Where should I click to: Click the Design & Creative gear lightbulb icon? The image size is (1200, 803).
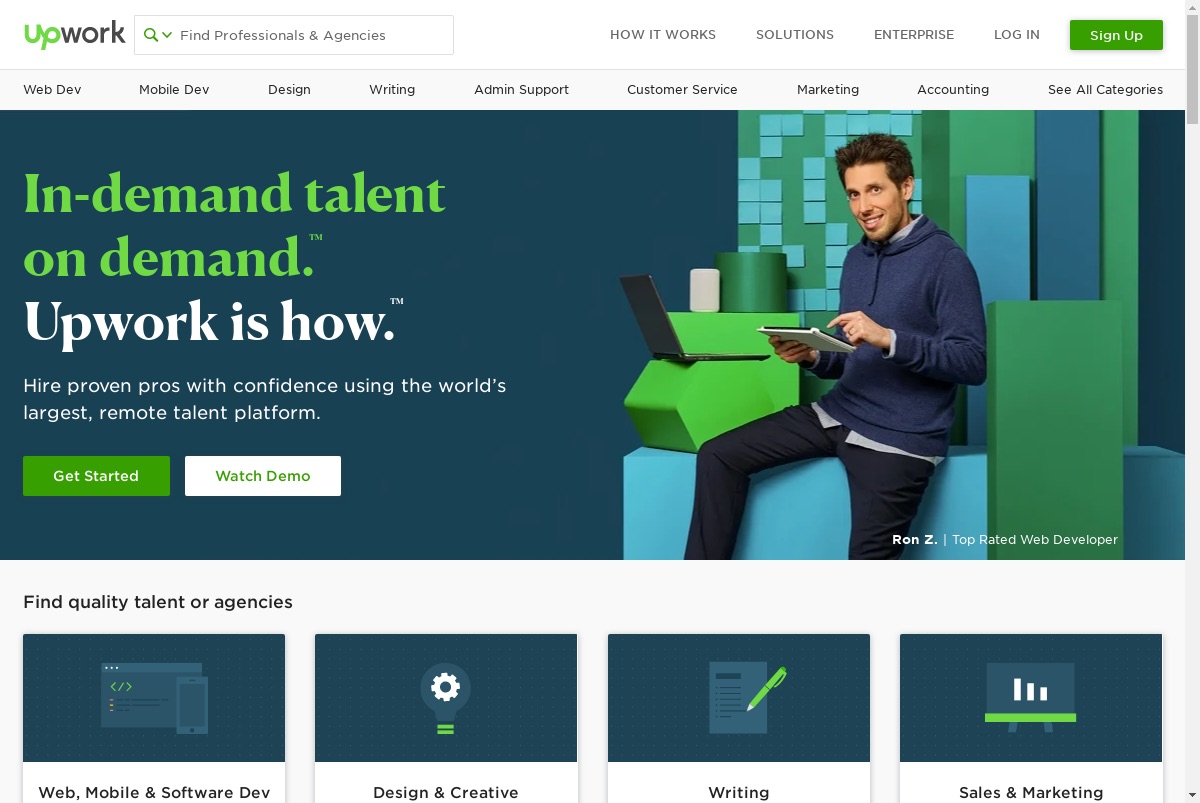(x=446, y=698)
